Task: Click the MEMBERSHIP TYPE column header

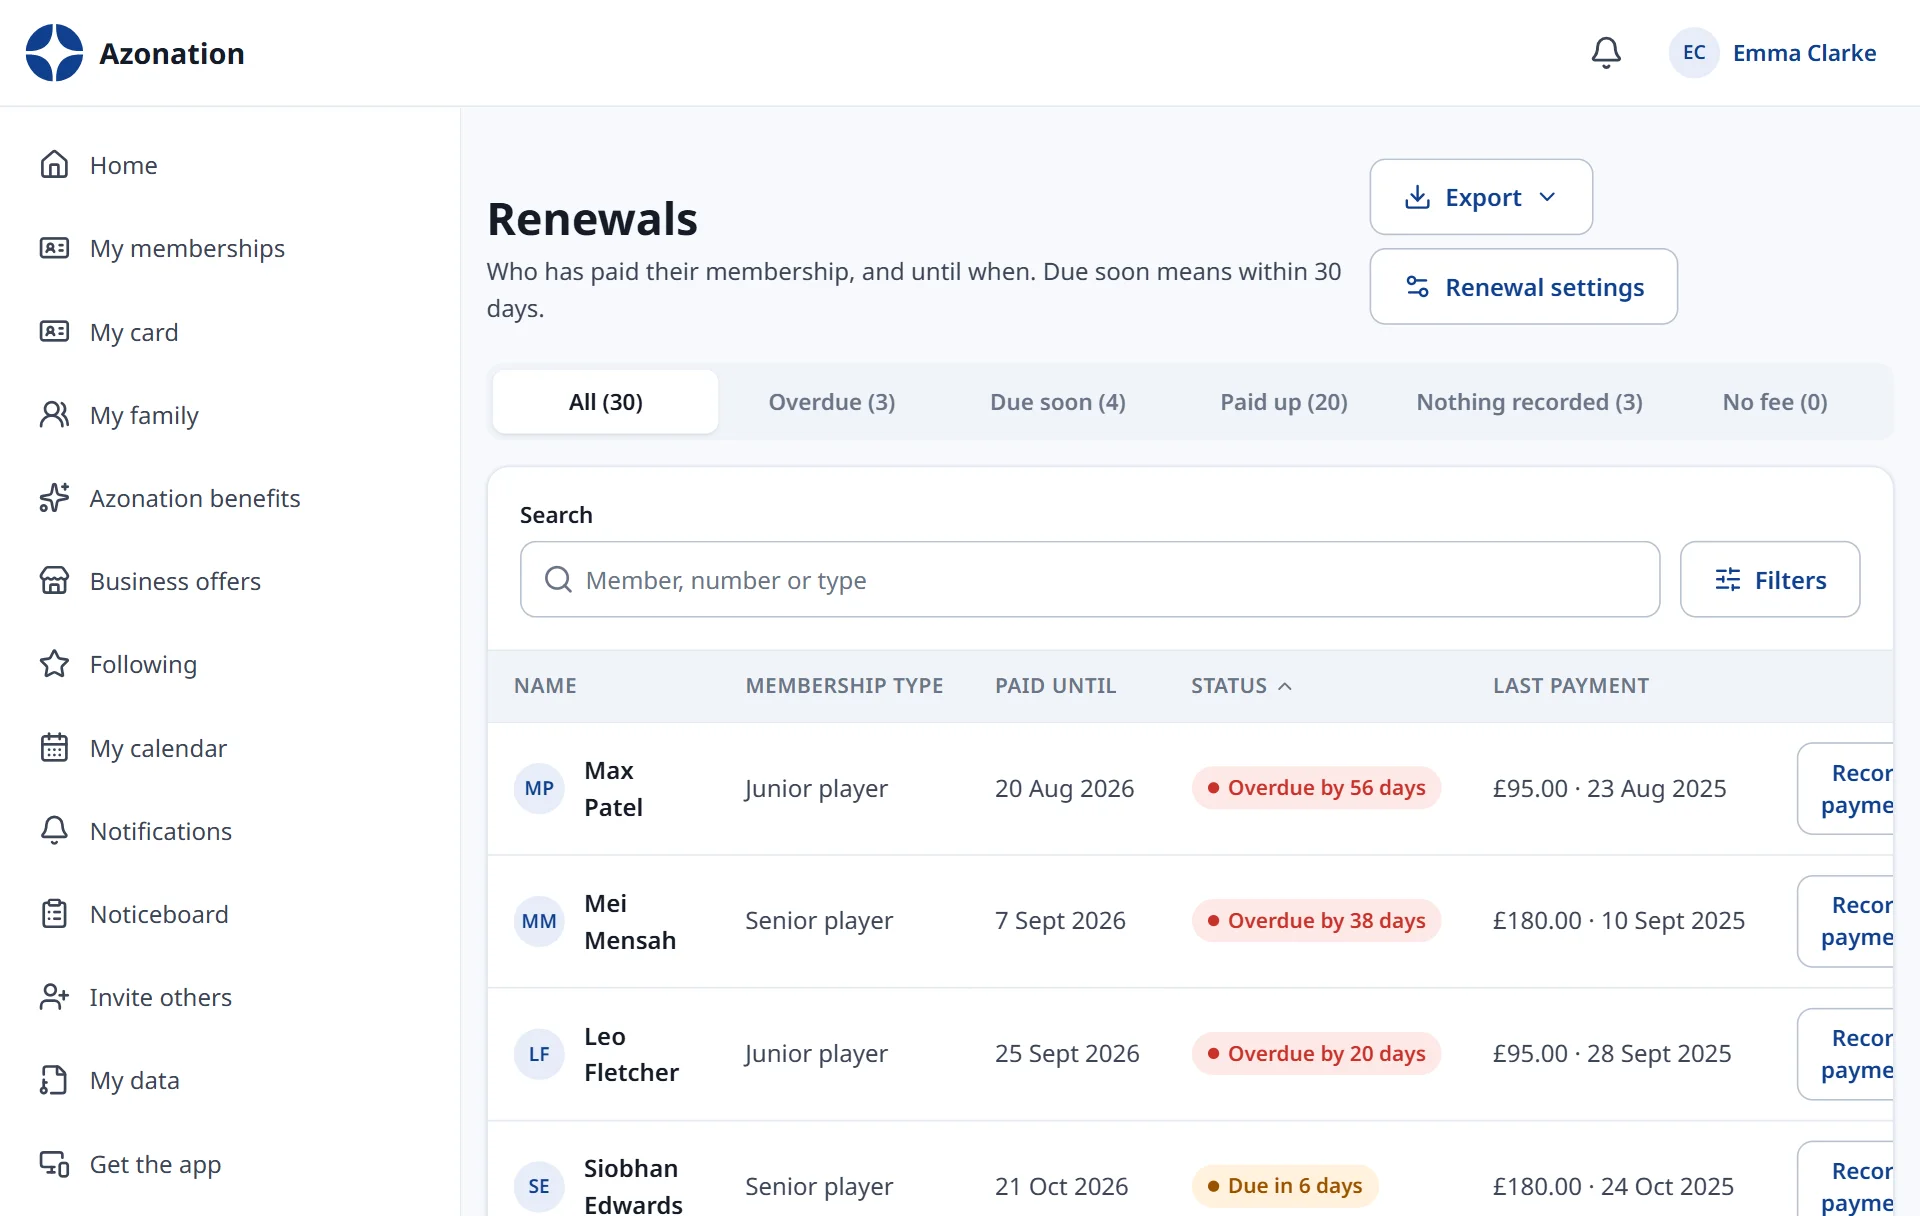Action: [x=844, y=686]
